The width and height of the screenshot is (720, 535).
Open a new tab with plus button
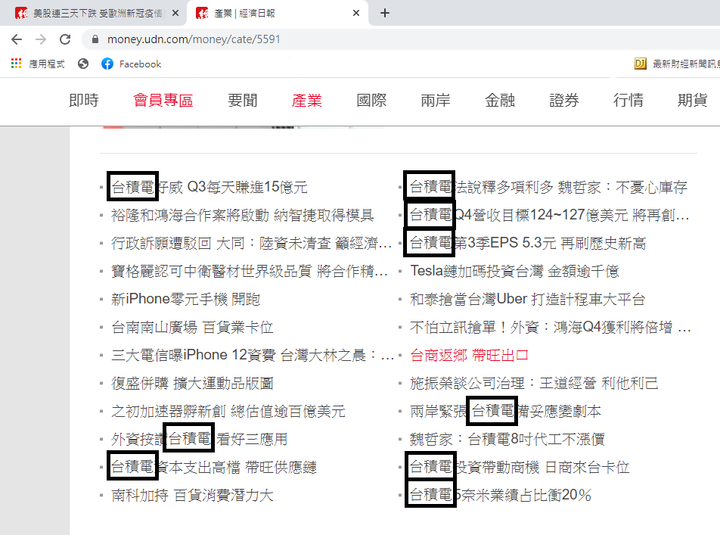pos(385,13)
